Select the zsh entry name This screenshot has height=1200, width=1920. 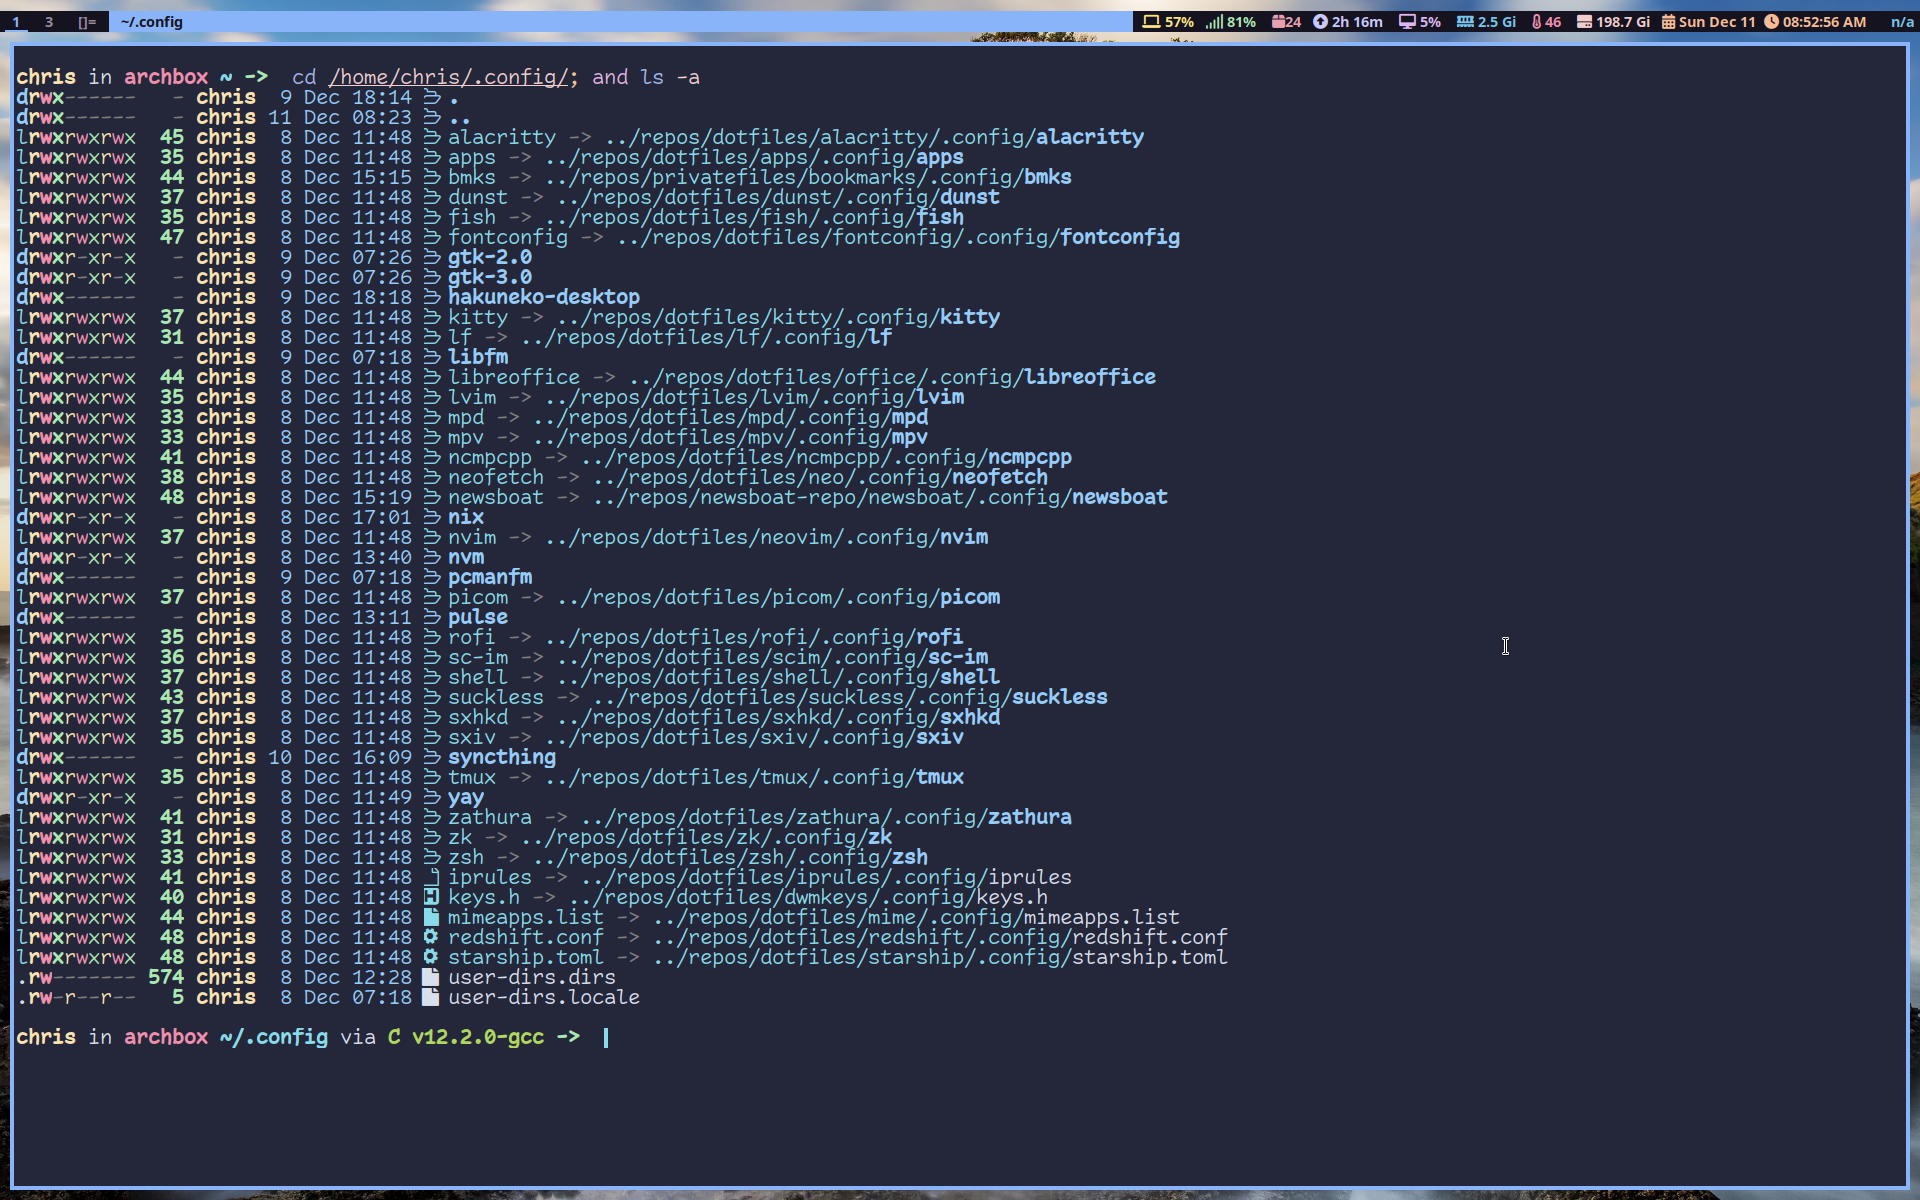[466, 857]
